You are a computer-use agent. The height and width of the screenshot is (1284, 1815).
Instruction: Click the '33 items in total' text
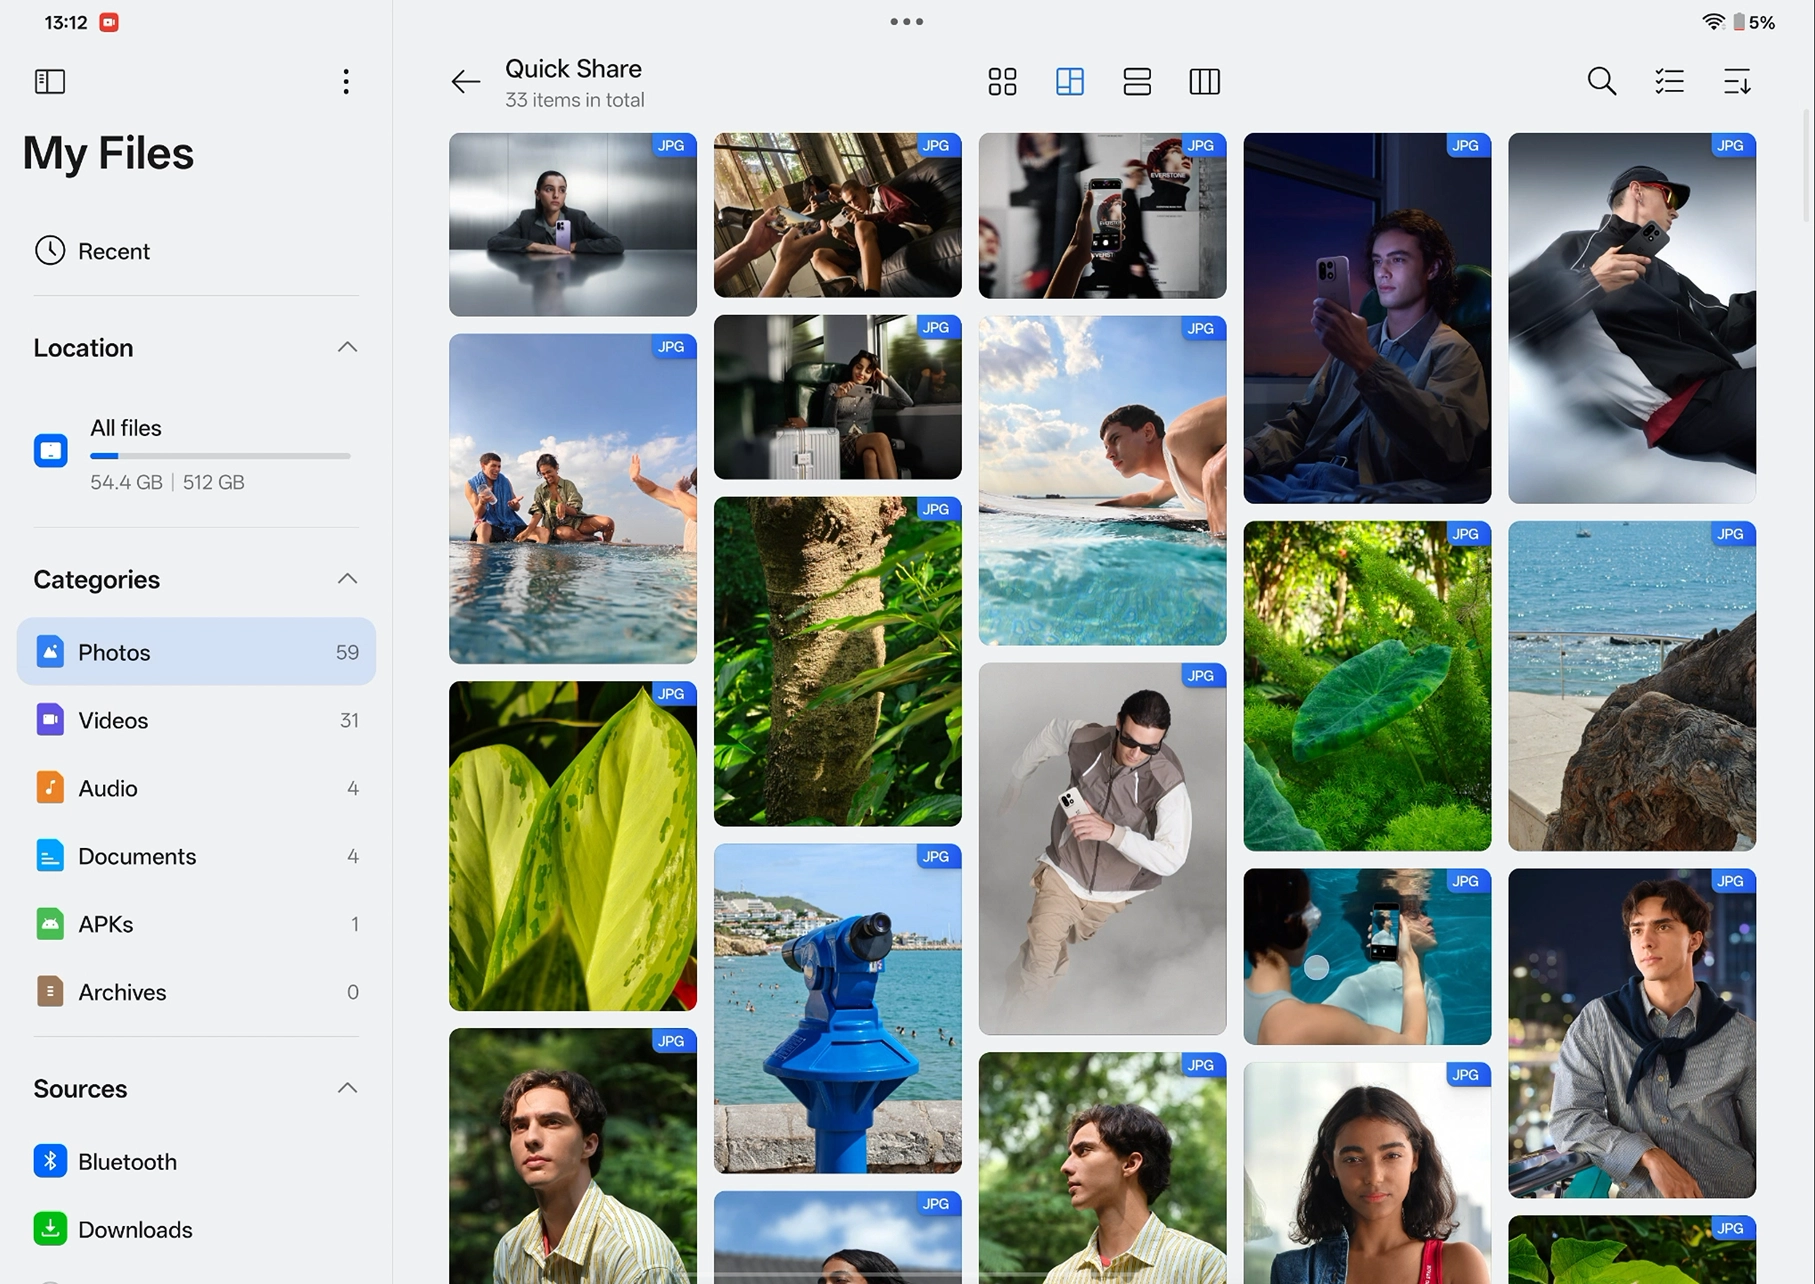574,100
